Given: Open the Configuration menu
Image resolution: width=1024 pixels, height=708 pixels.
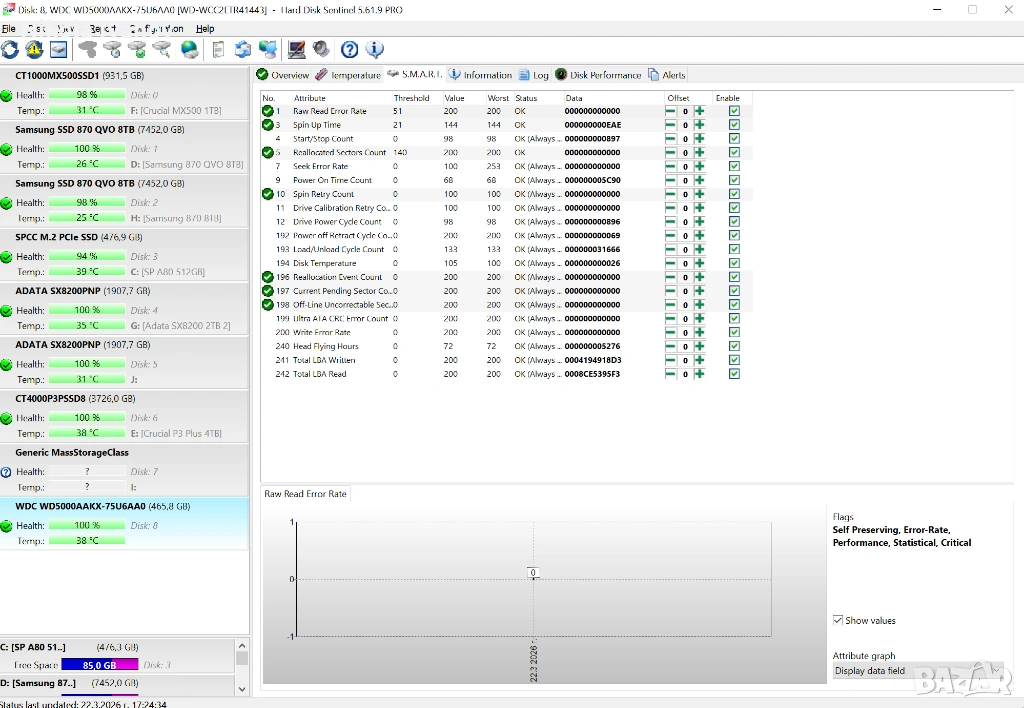Looking at the screenshot, I should 155,29.
